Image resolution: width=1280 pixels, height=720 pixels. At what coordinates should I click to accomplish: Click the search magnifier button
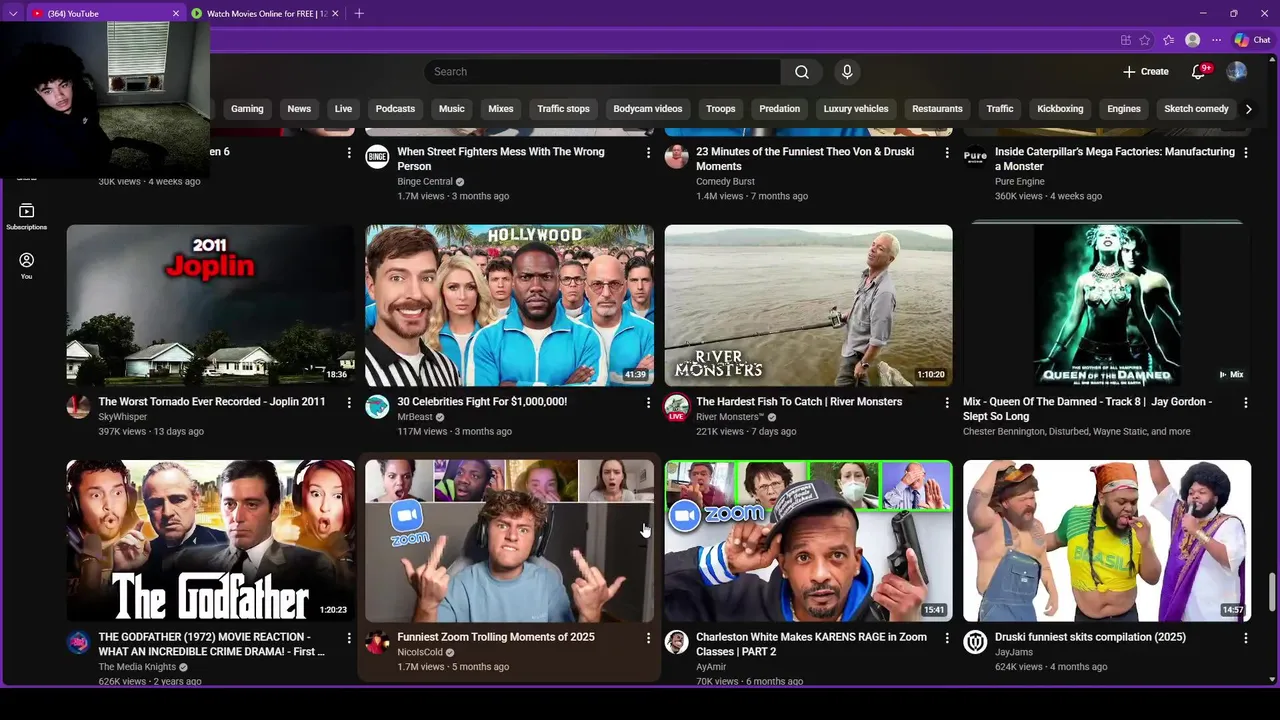point(802,72)
